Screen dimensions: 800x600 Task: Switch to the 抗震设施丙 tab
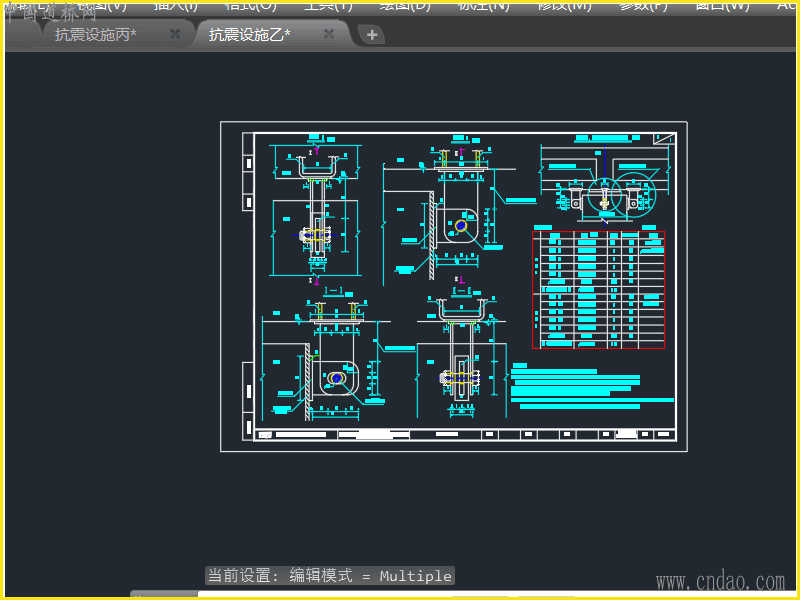96,35
